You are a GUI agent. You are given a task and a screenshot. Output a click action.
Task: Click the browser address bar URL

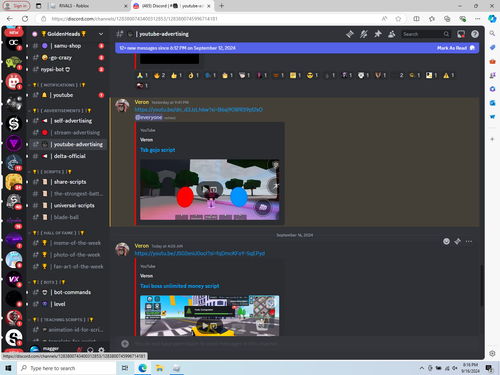click(135, 19)
